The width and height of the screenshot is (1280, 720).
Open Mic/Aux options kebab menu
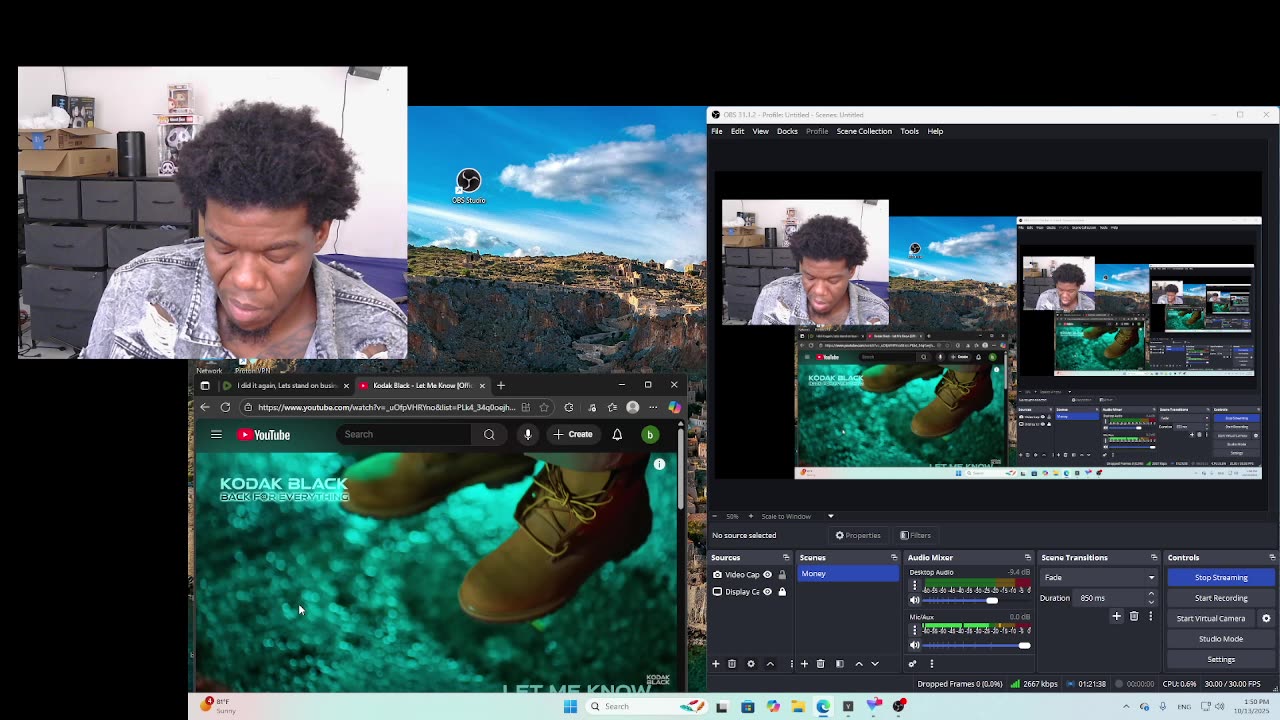[914, 631]
